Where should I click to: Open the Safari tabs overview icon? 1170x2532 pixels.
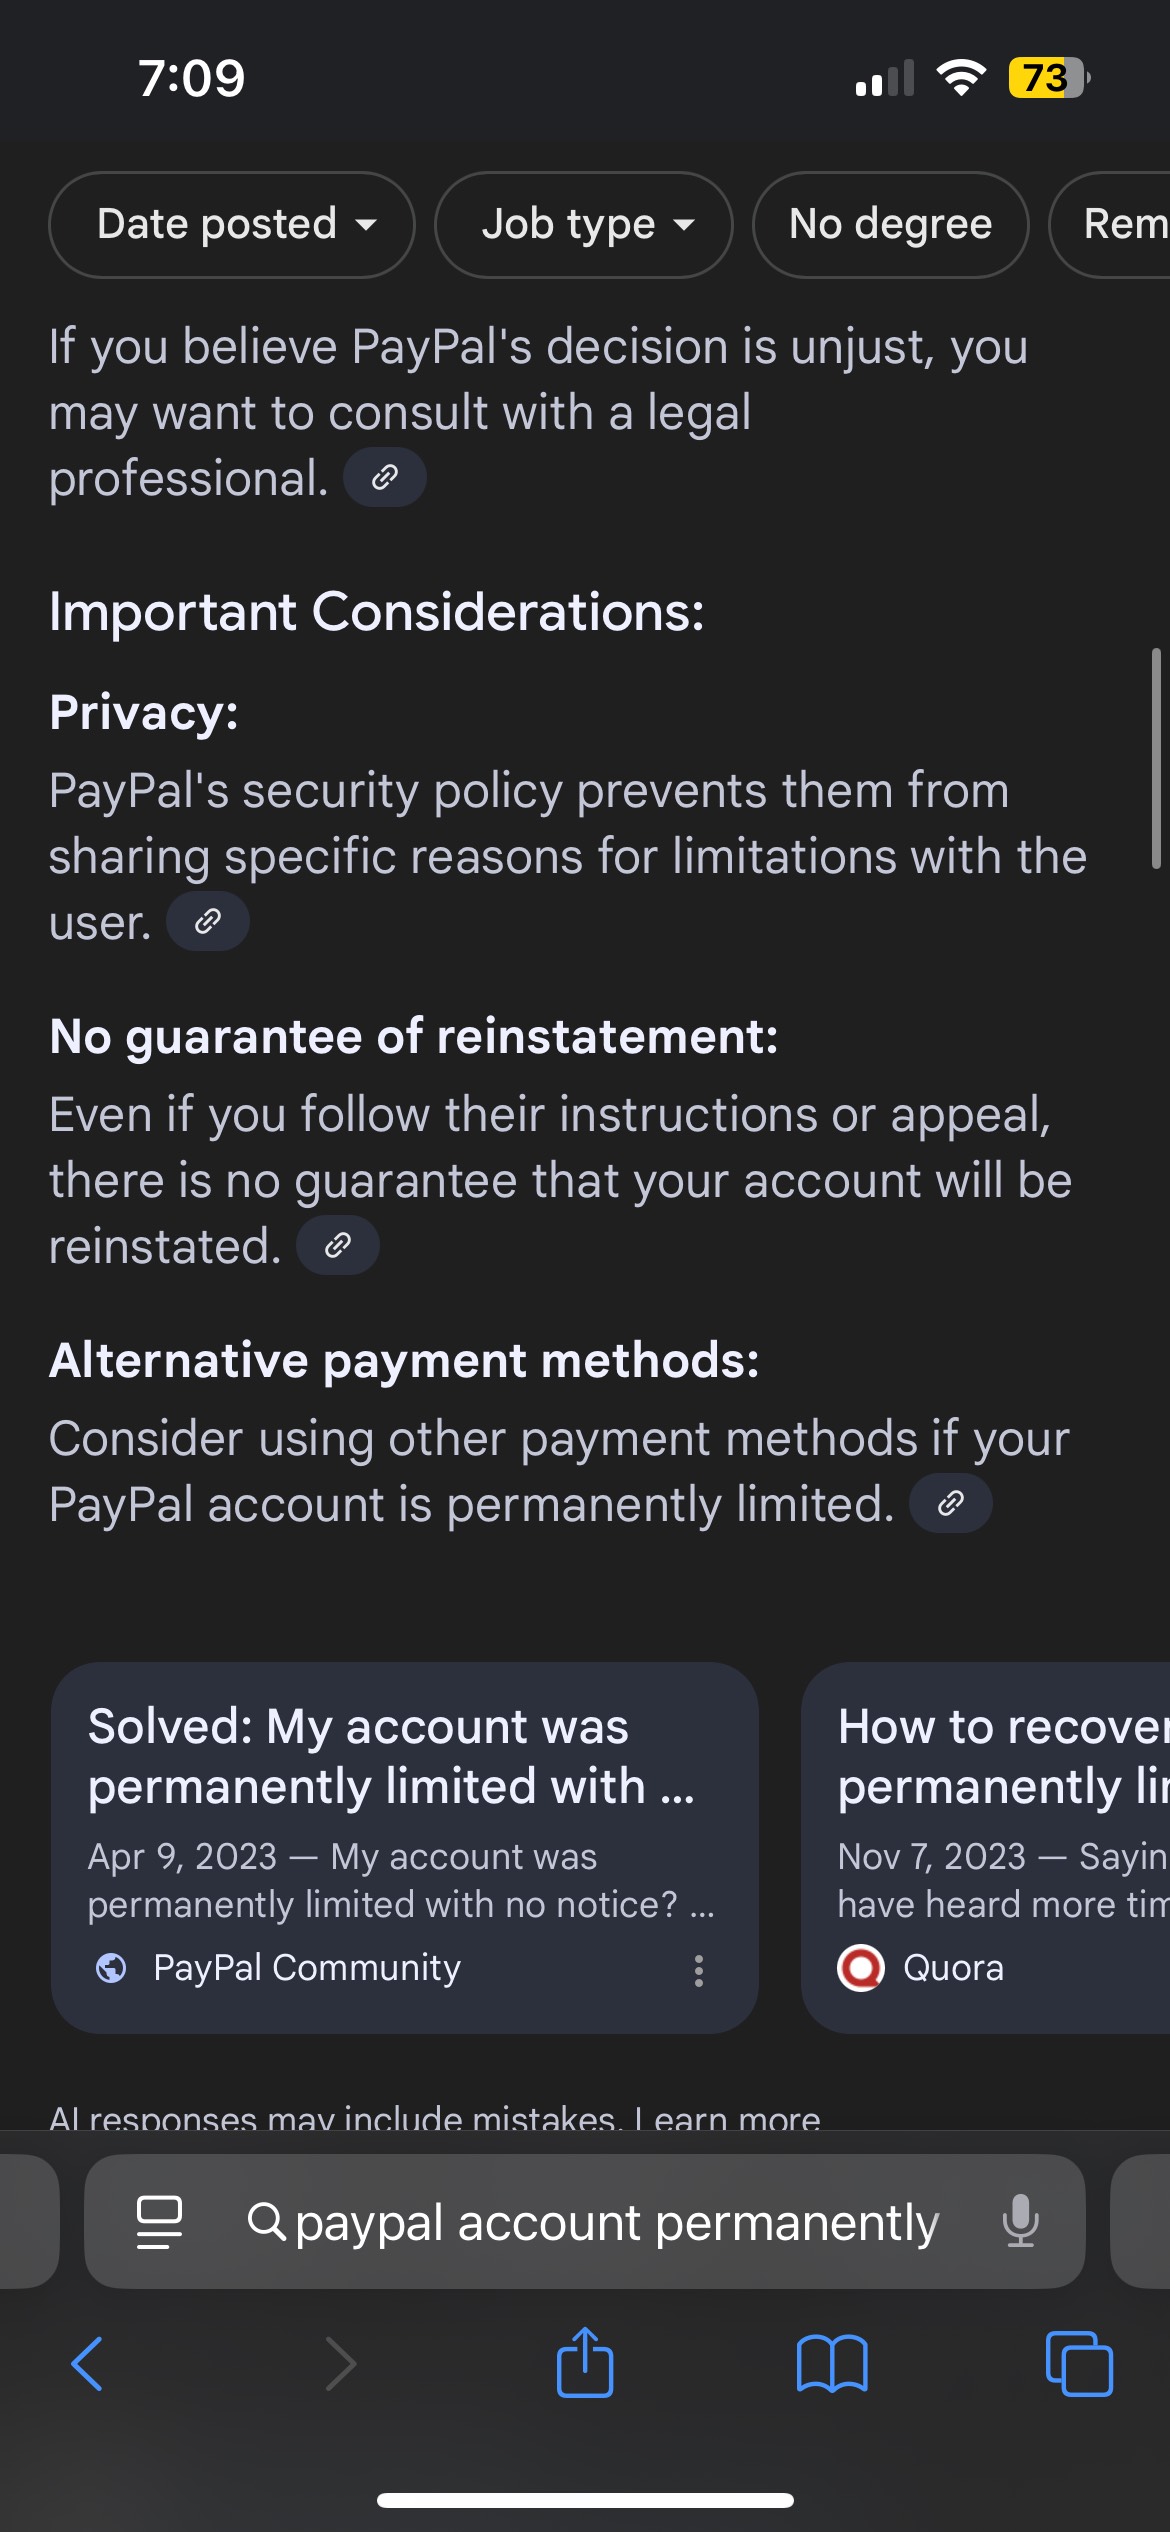pos(1078,2364)
